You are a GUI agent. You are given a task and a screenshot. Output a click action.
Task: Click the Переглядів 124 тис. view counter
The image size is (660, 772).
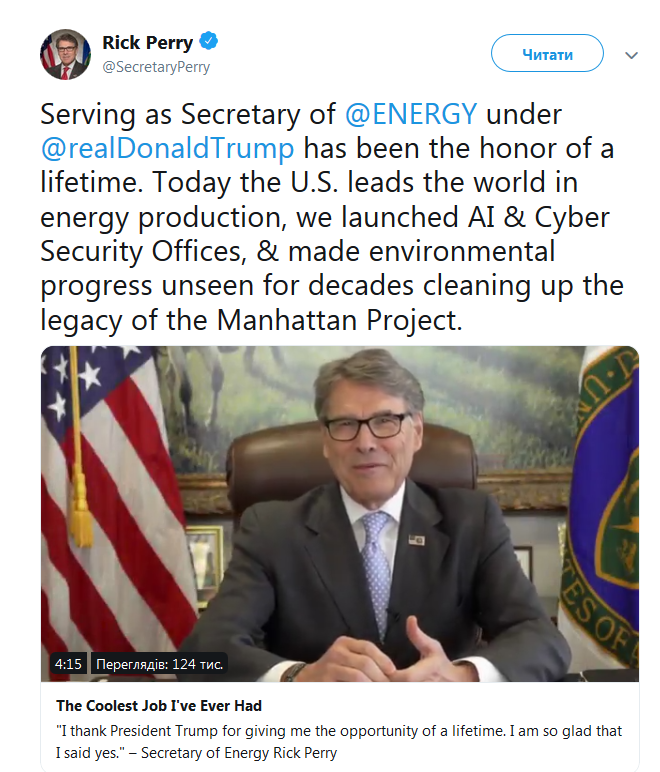160,663
